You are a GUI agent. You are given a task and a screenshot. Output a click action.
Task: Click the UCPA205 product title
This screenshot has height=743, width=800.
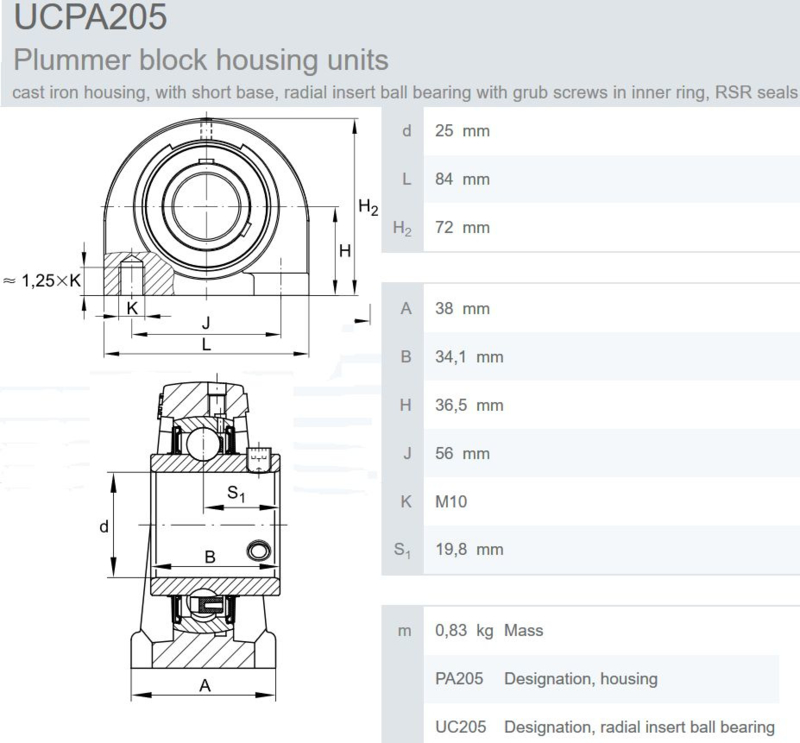pyautogui.click(x=84, y=17)
